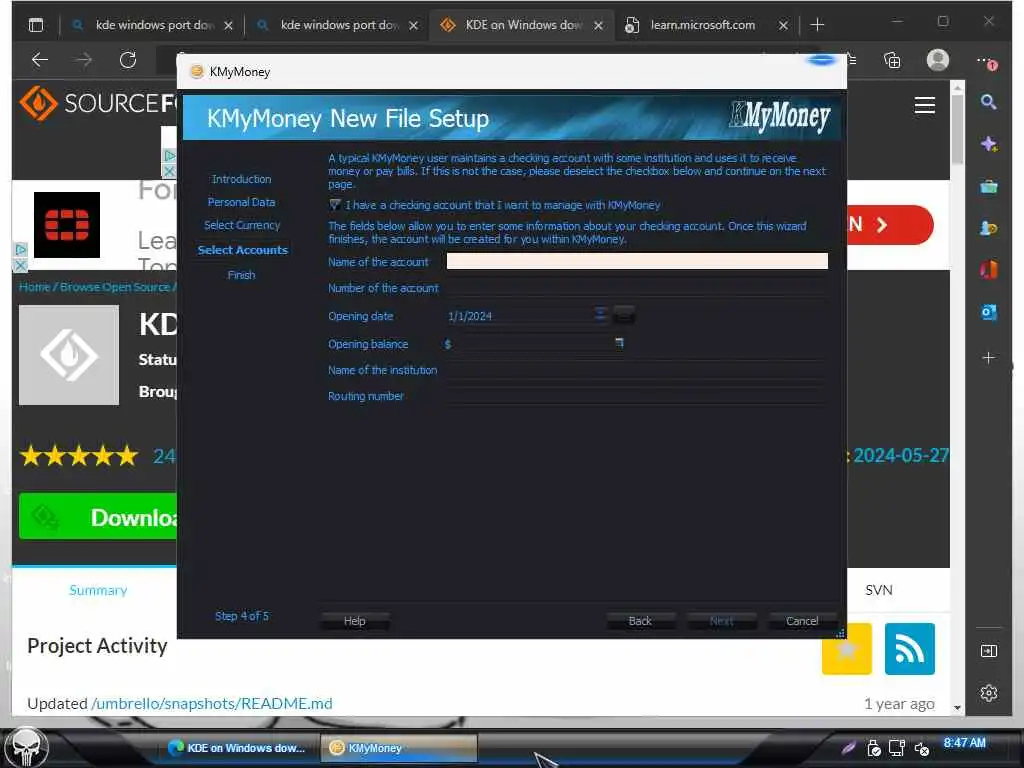This screenshot has width=1024, height=768.
Task: Toggle the checking account checkbox
Action: pyautogui.click(x=334, y=205)
